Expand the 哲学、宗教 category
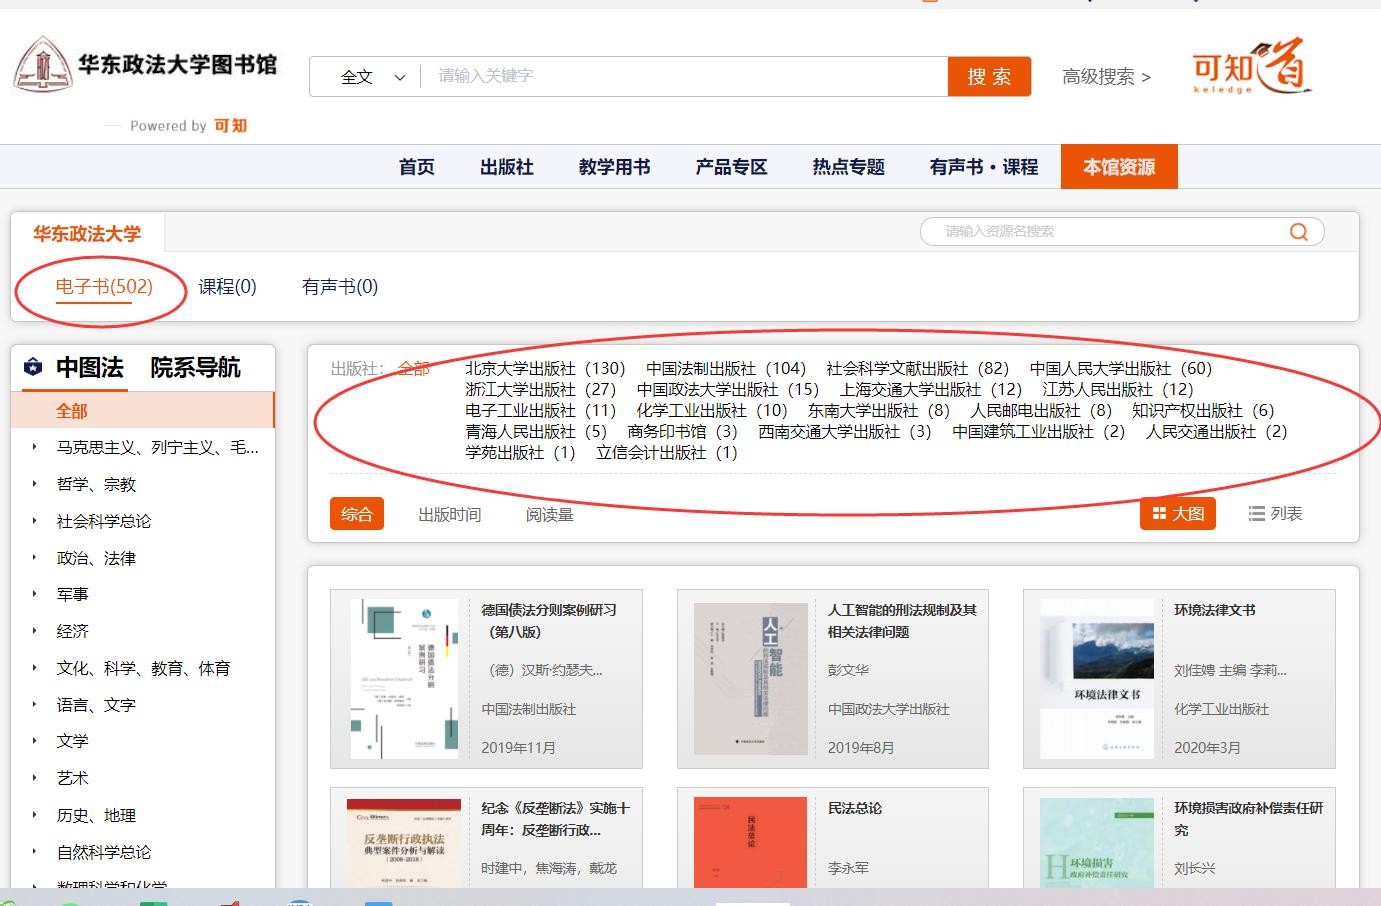The image size is (1381, 906). (x=34, y=484)
